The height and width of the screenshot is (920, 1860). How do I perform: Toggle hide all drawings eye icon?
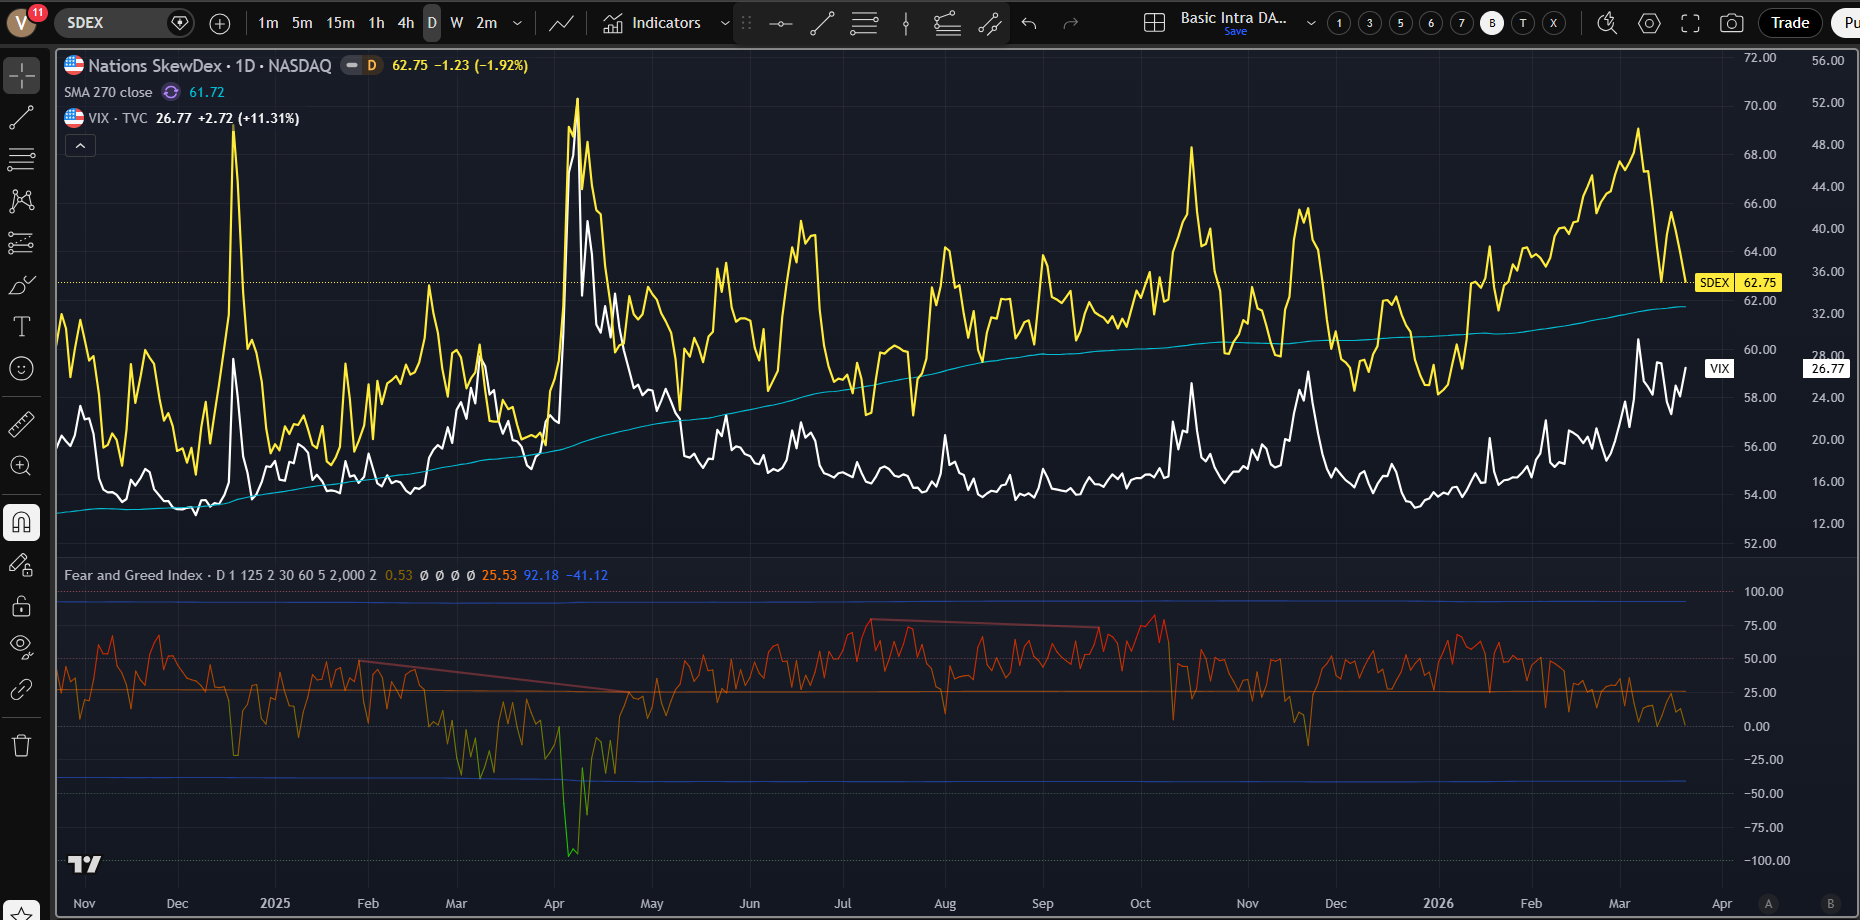pos(22,645)
